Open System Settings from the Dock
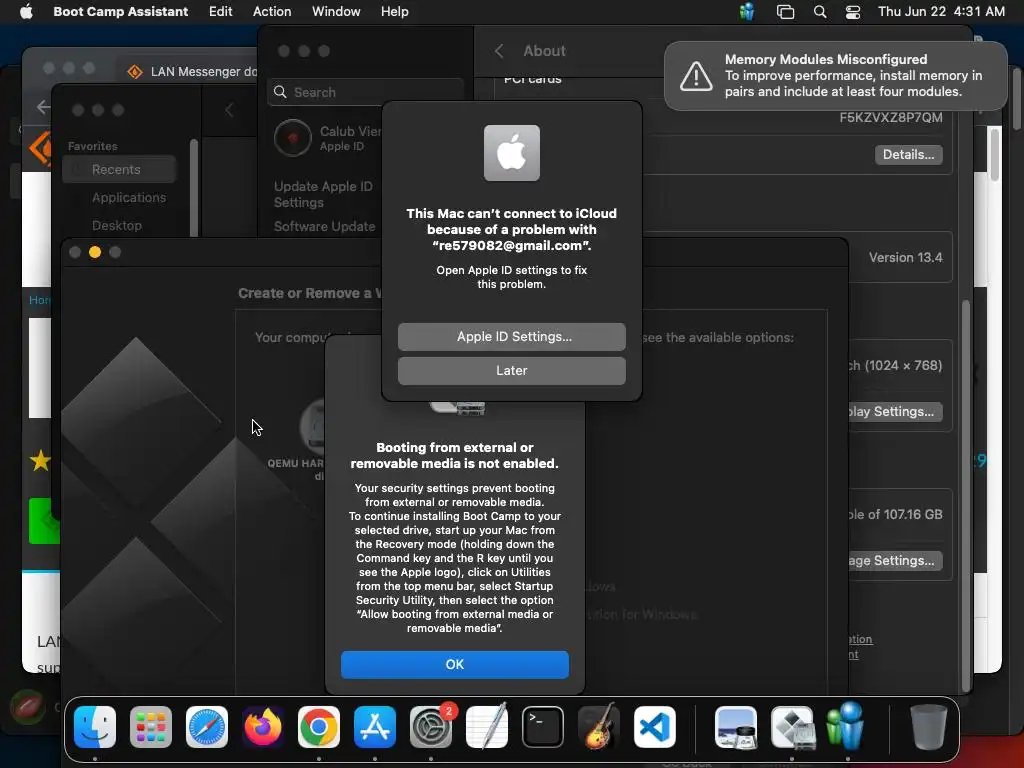The image size is (1024, 768). [431, 727]
